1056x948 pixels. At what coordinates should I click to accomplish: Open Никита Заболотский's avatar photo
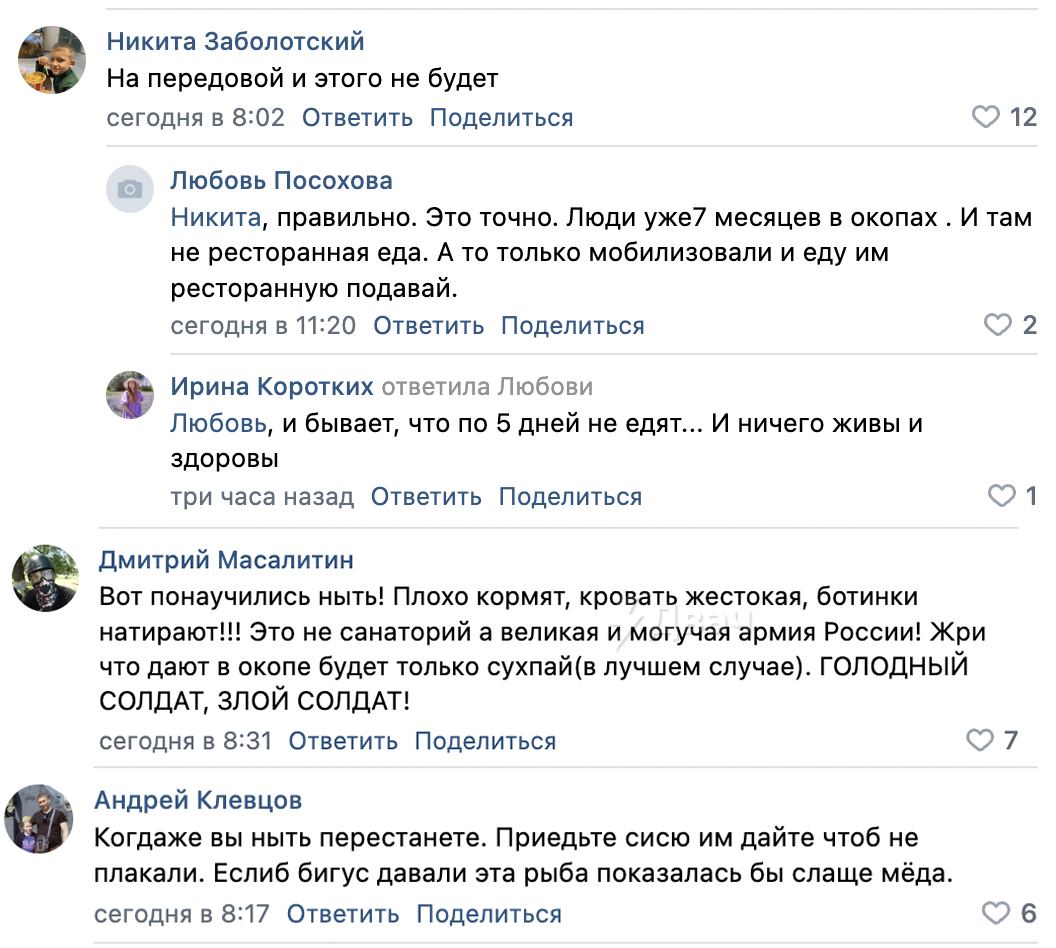coord(52,60)
